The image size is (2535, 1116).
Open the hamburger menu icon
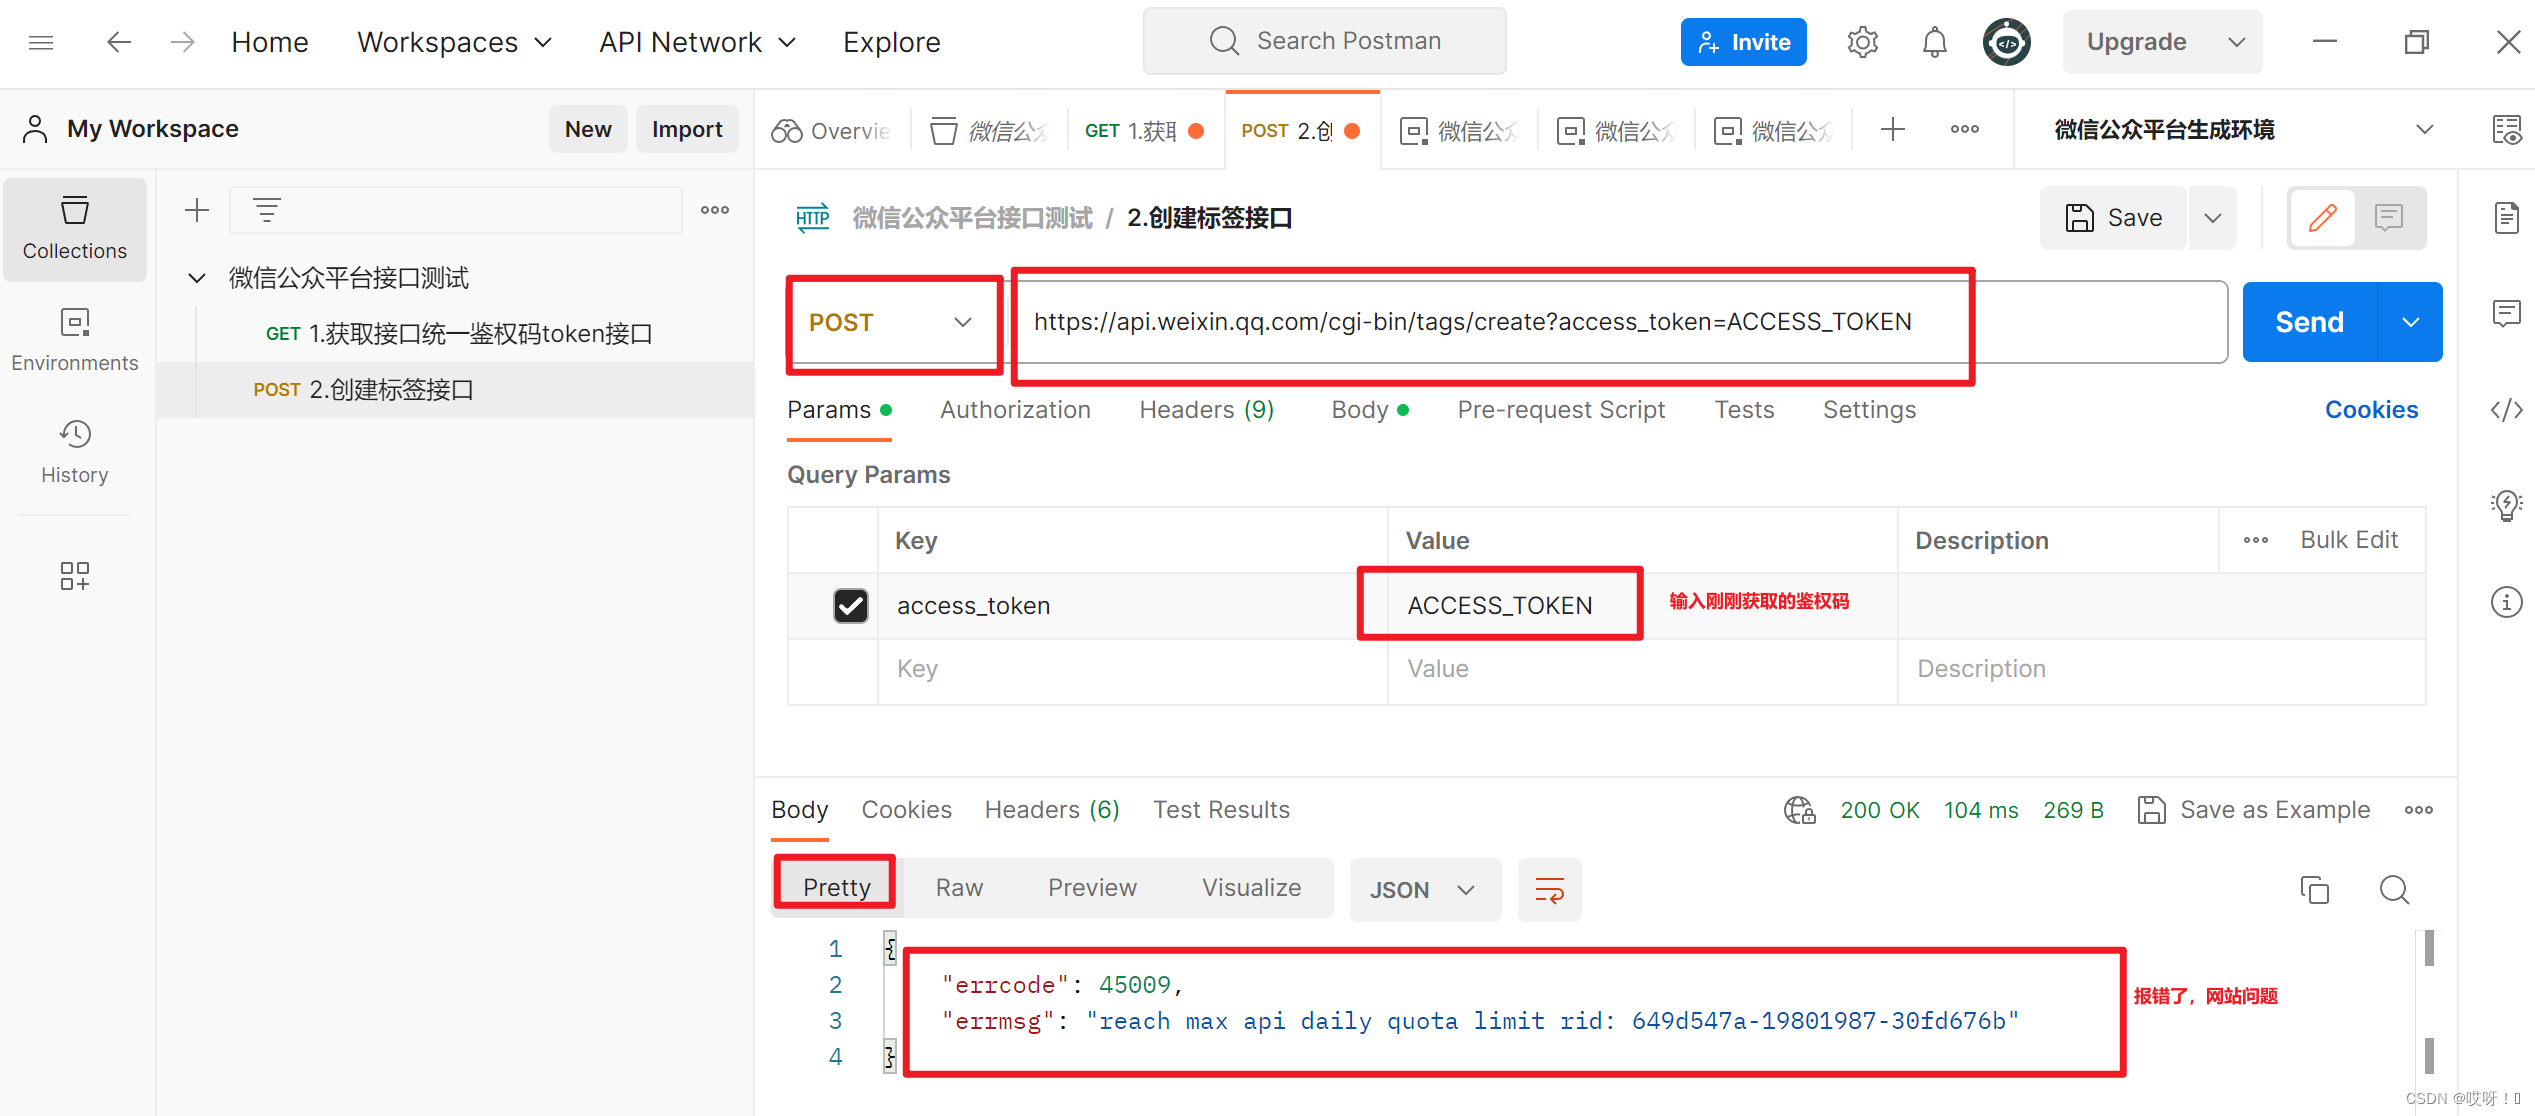coord(41,42)
